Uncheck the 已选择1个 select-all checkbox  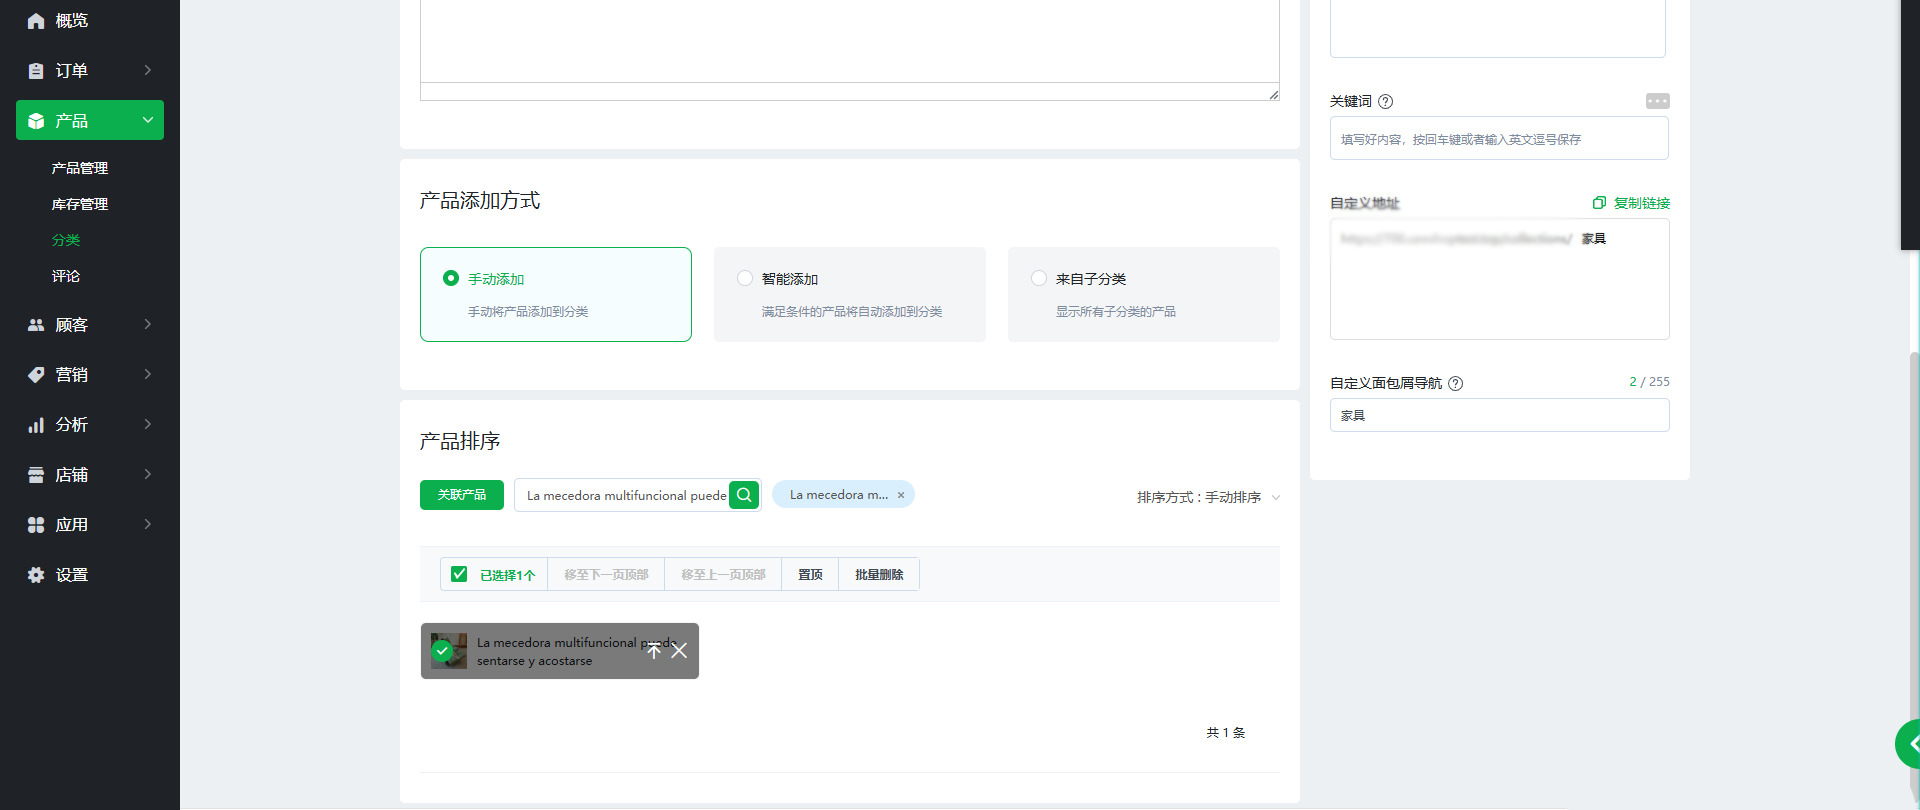(x=459, y=574)
